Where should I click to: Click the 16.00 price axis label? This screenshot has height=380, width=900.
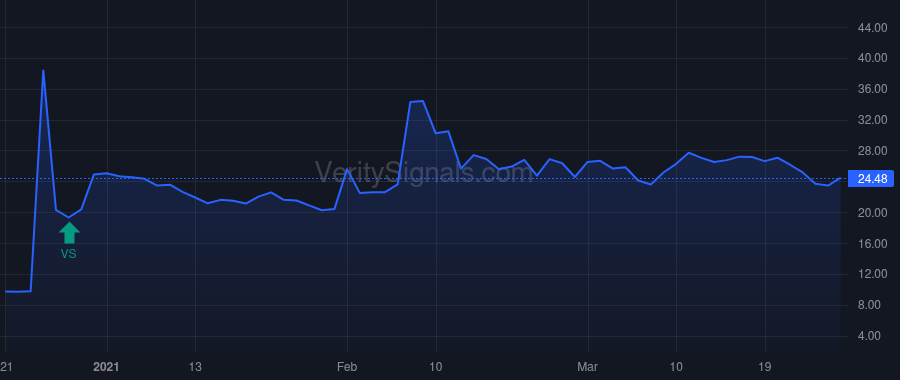872,244
